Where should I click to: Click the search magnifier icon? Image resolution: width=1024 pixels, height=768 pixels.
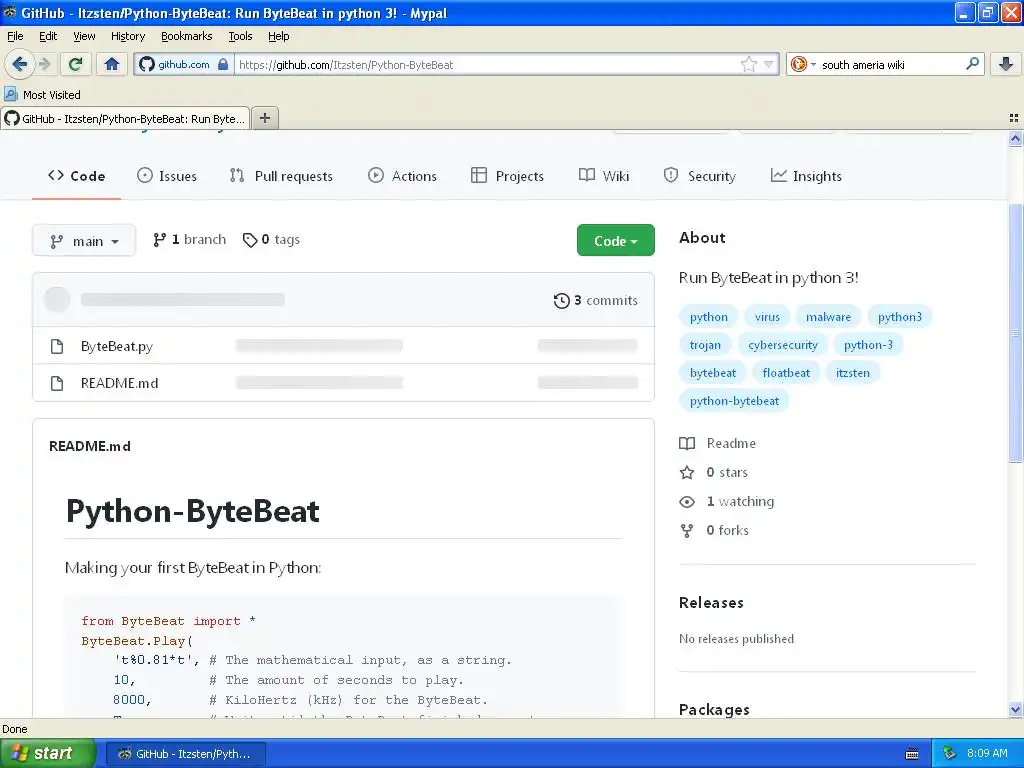972,64
